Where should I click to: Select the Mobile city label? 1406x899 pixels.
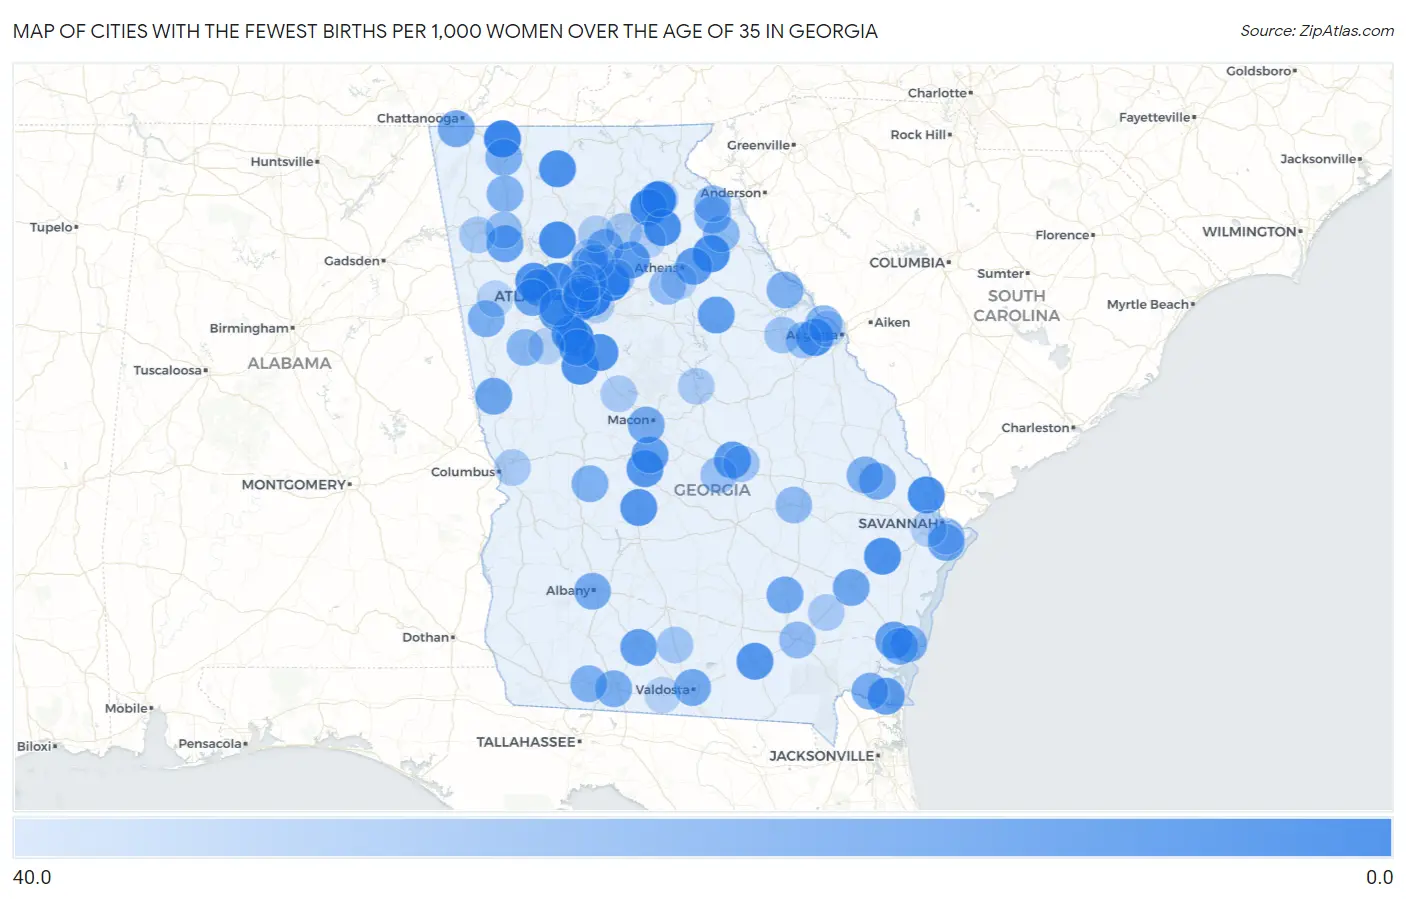(127, 708)
